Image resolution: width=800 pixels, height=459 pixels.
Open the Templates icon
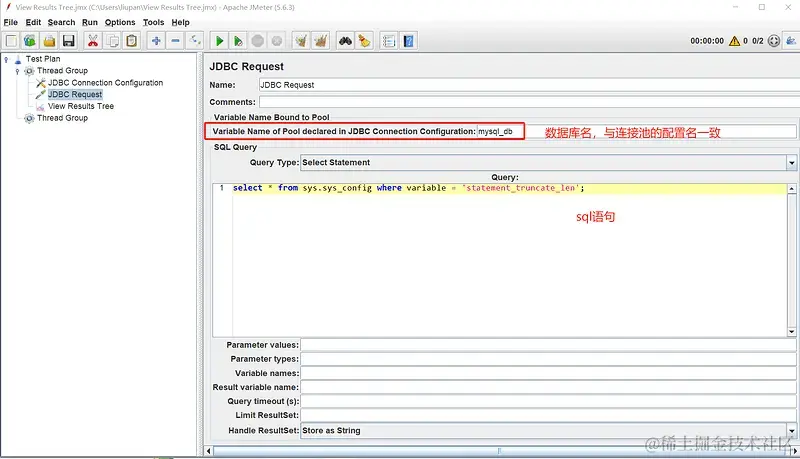point(30,41)
